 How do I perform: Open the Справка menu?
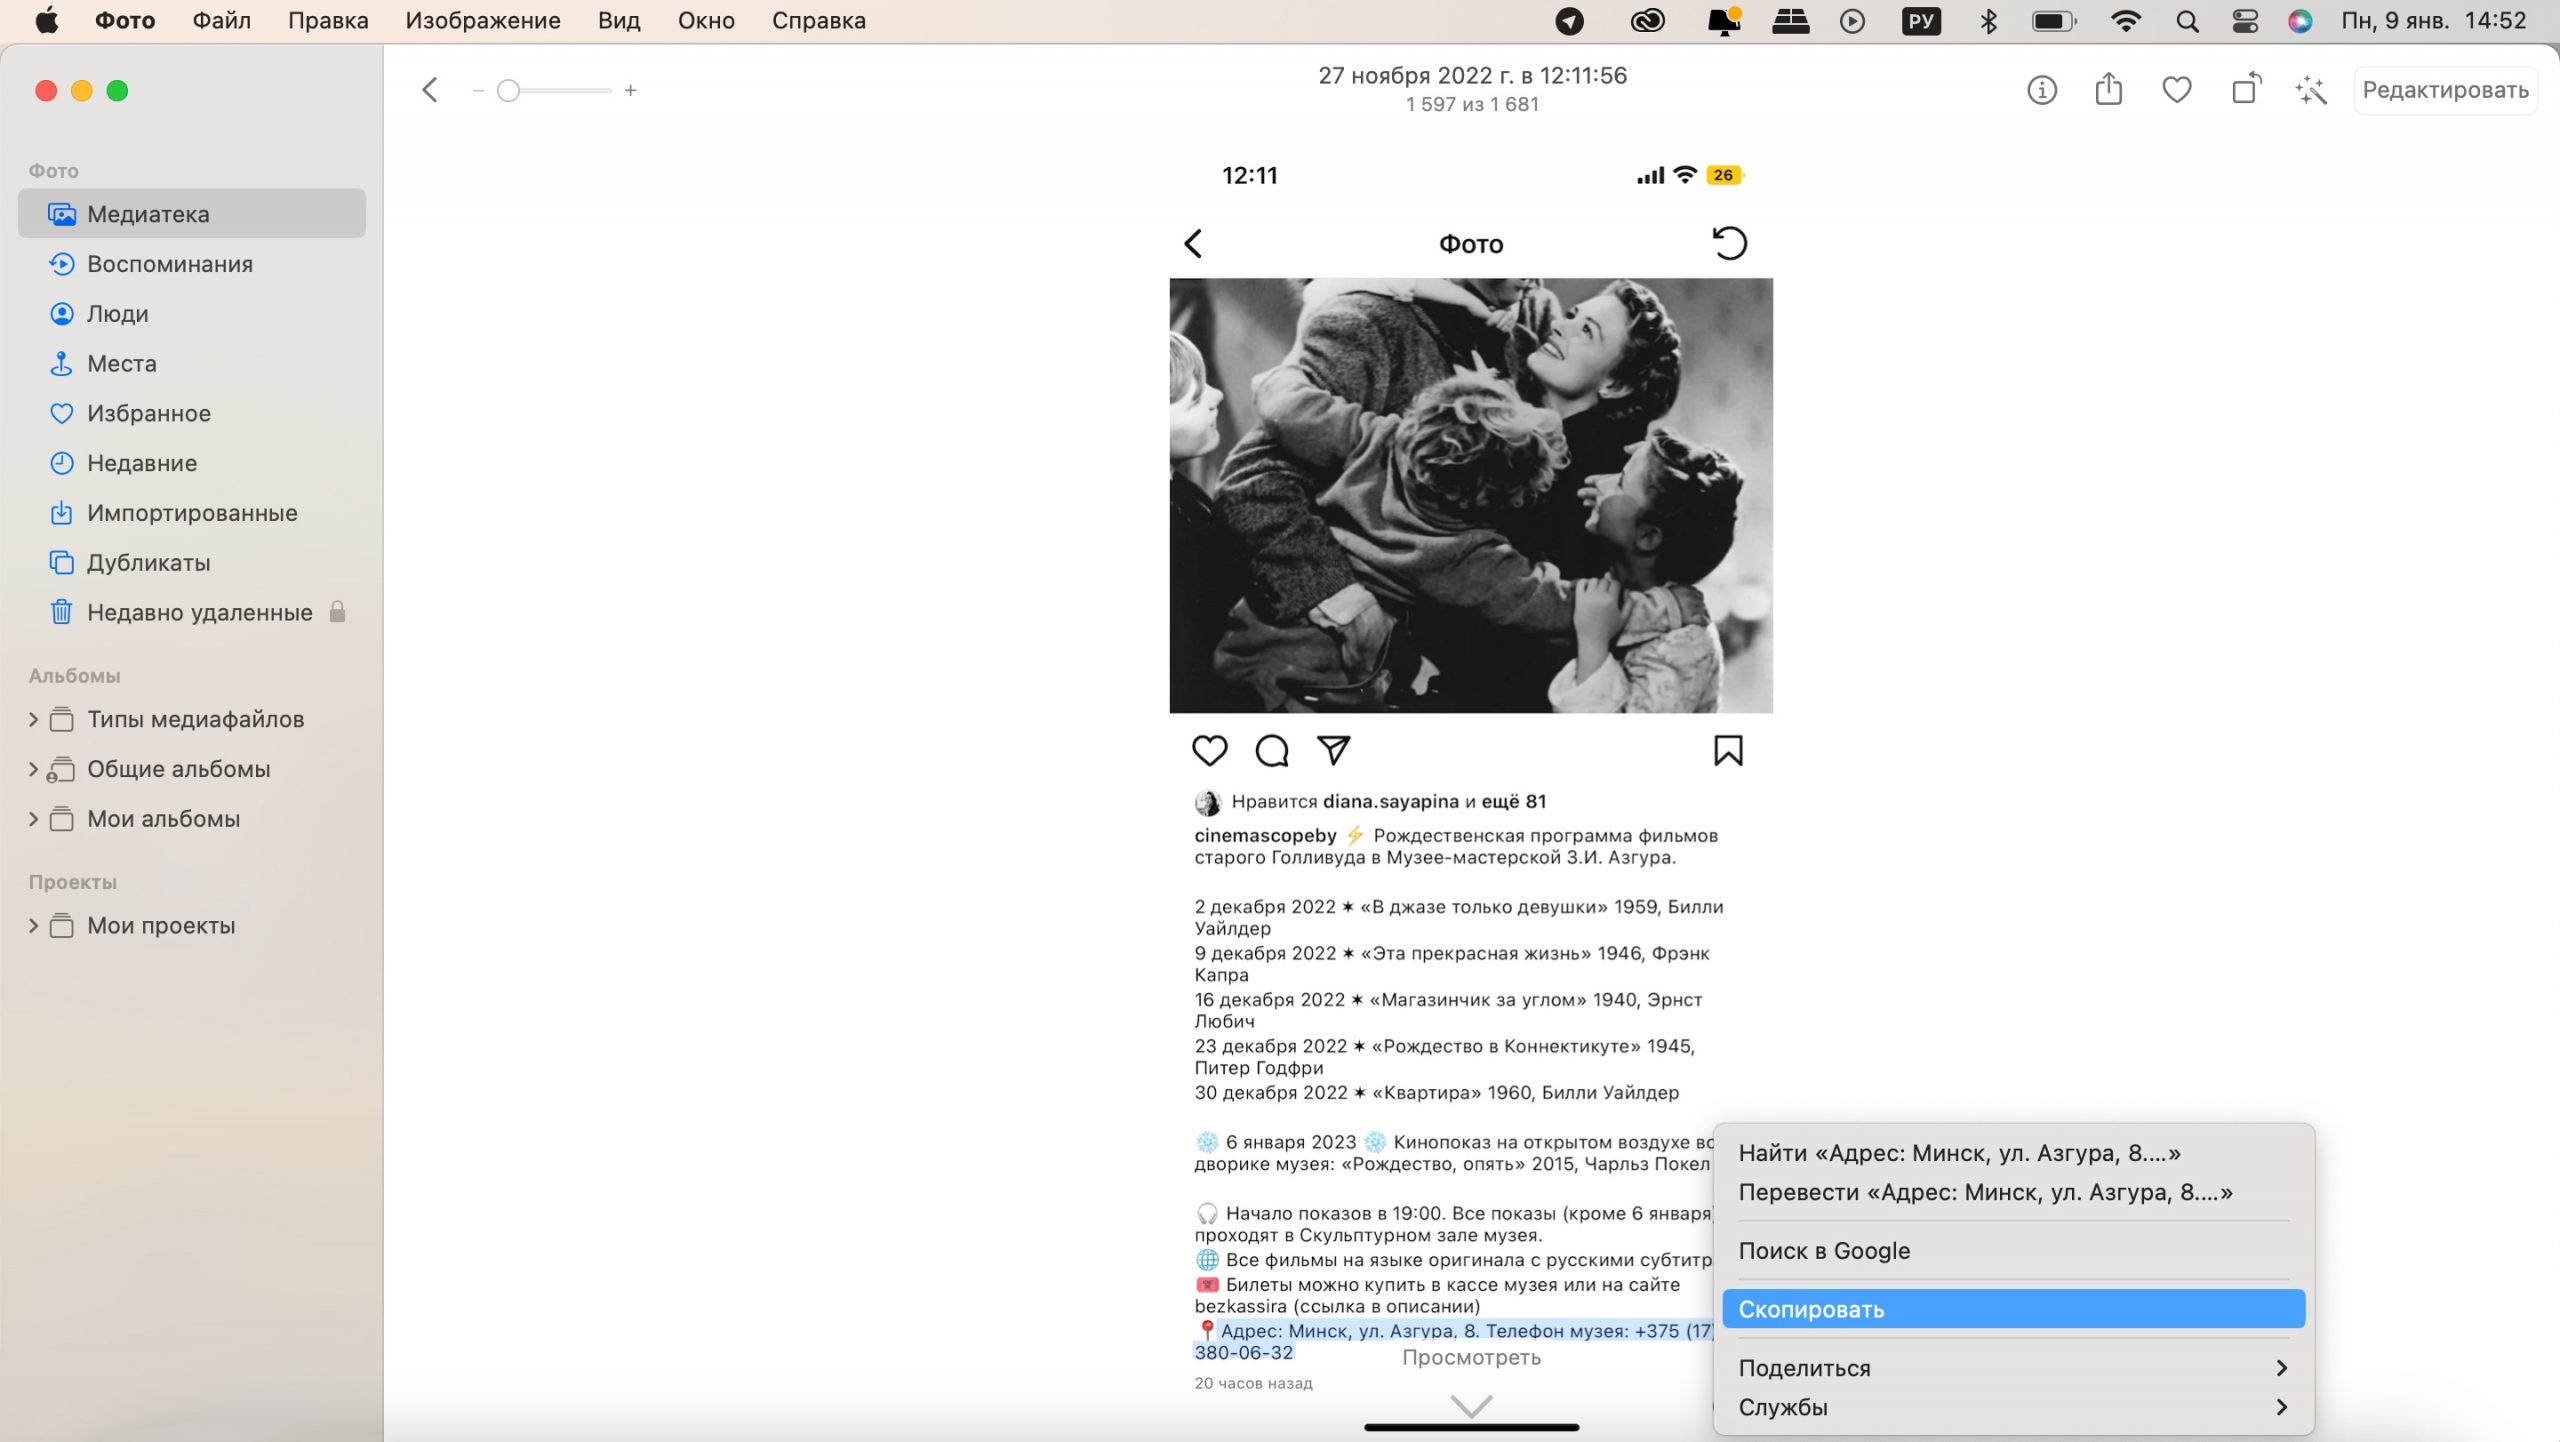[x=819, y=21]
